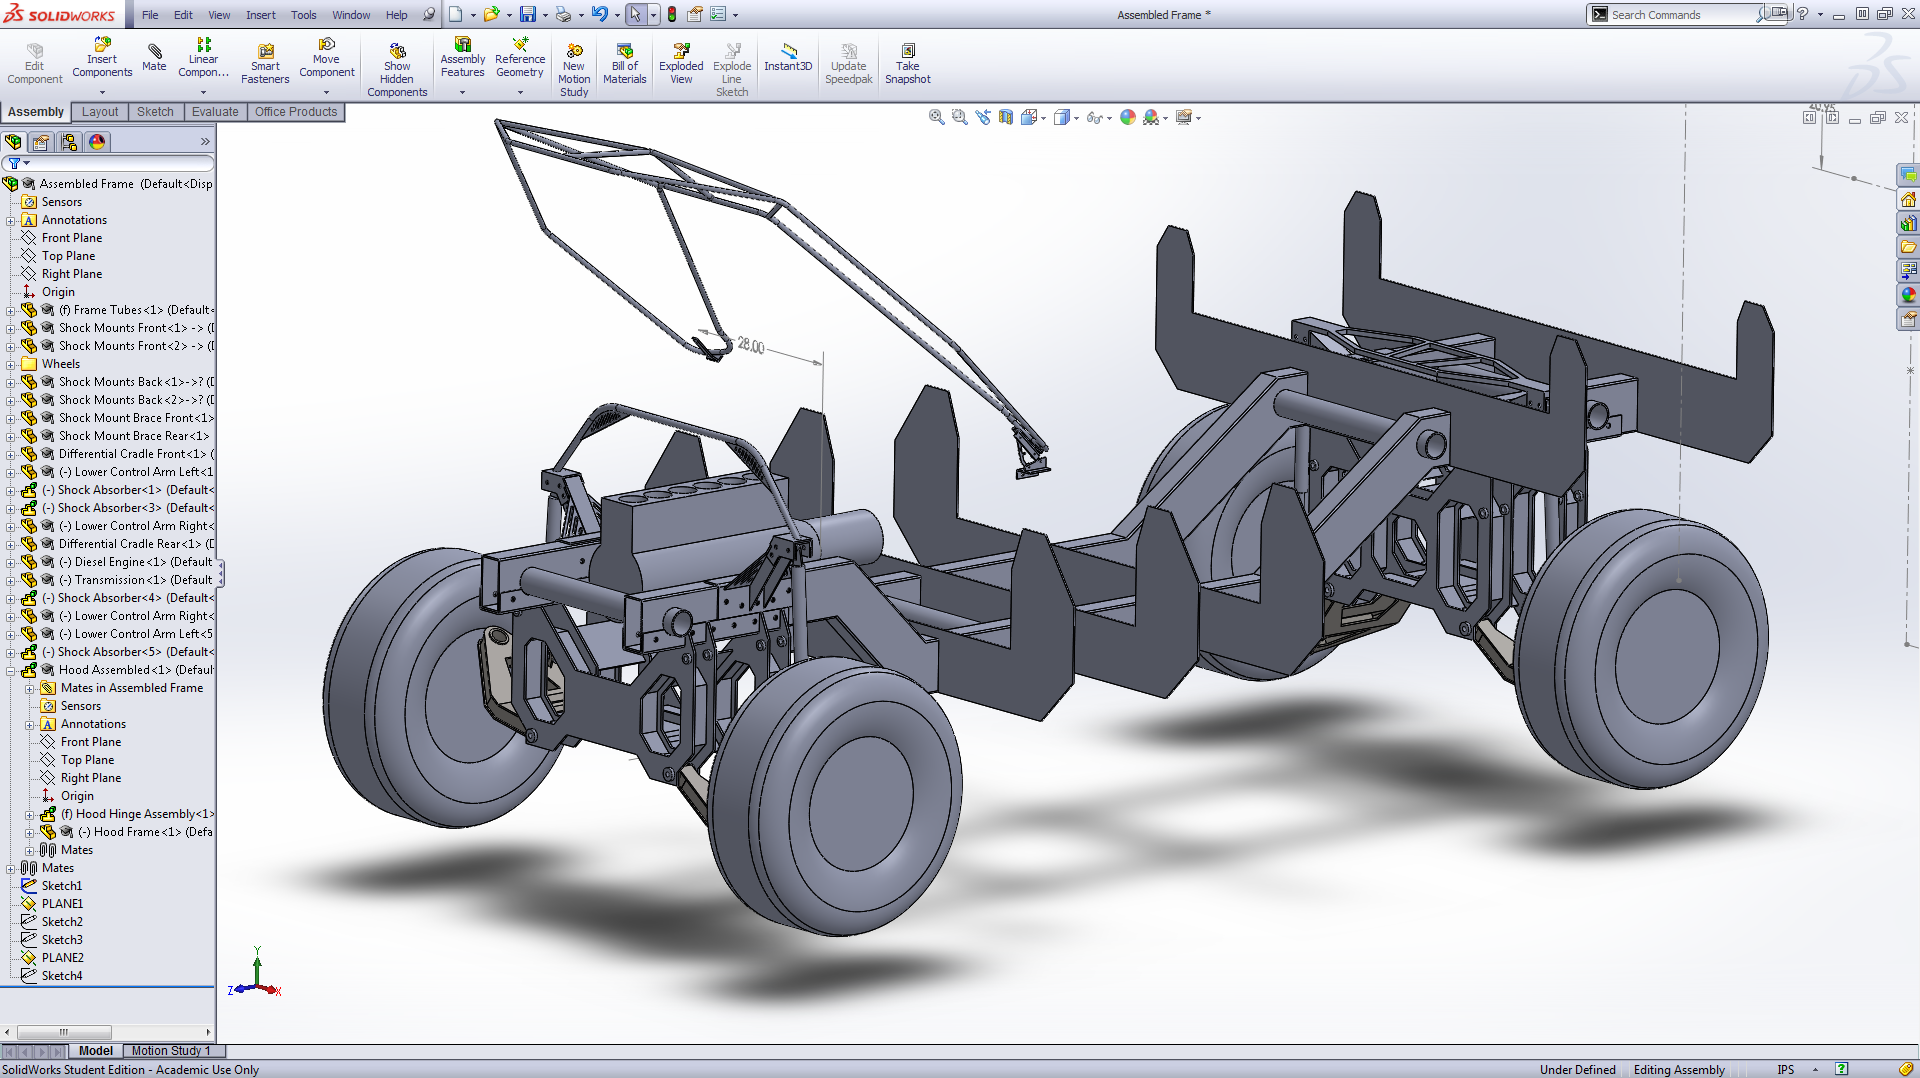Click Zoom to Fit icon

coord(937,117)
